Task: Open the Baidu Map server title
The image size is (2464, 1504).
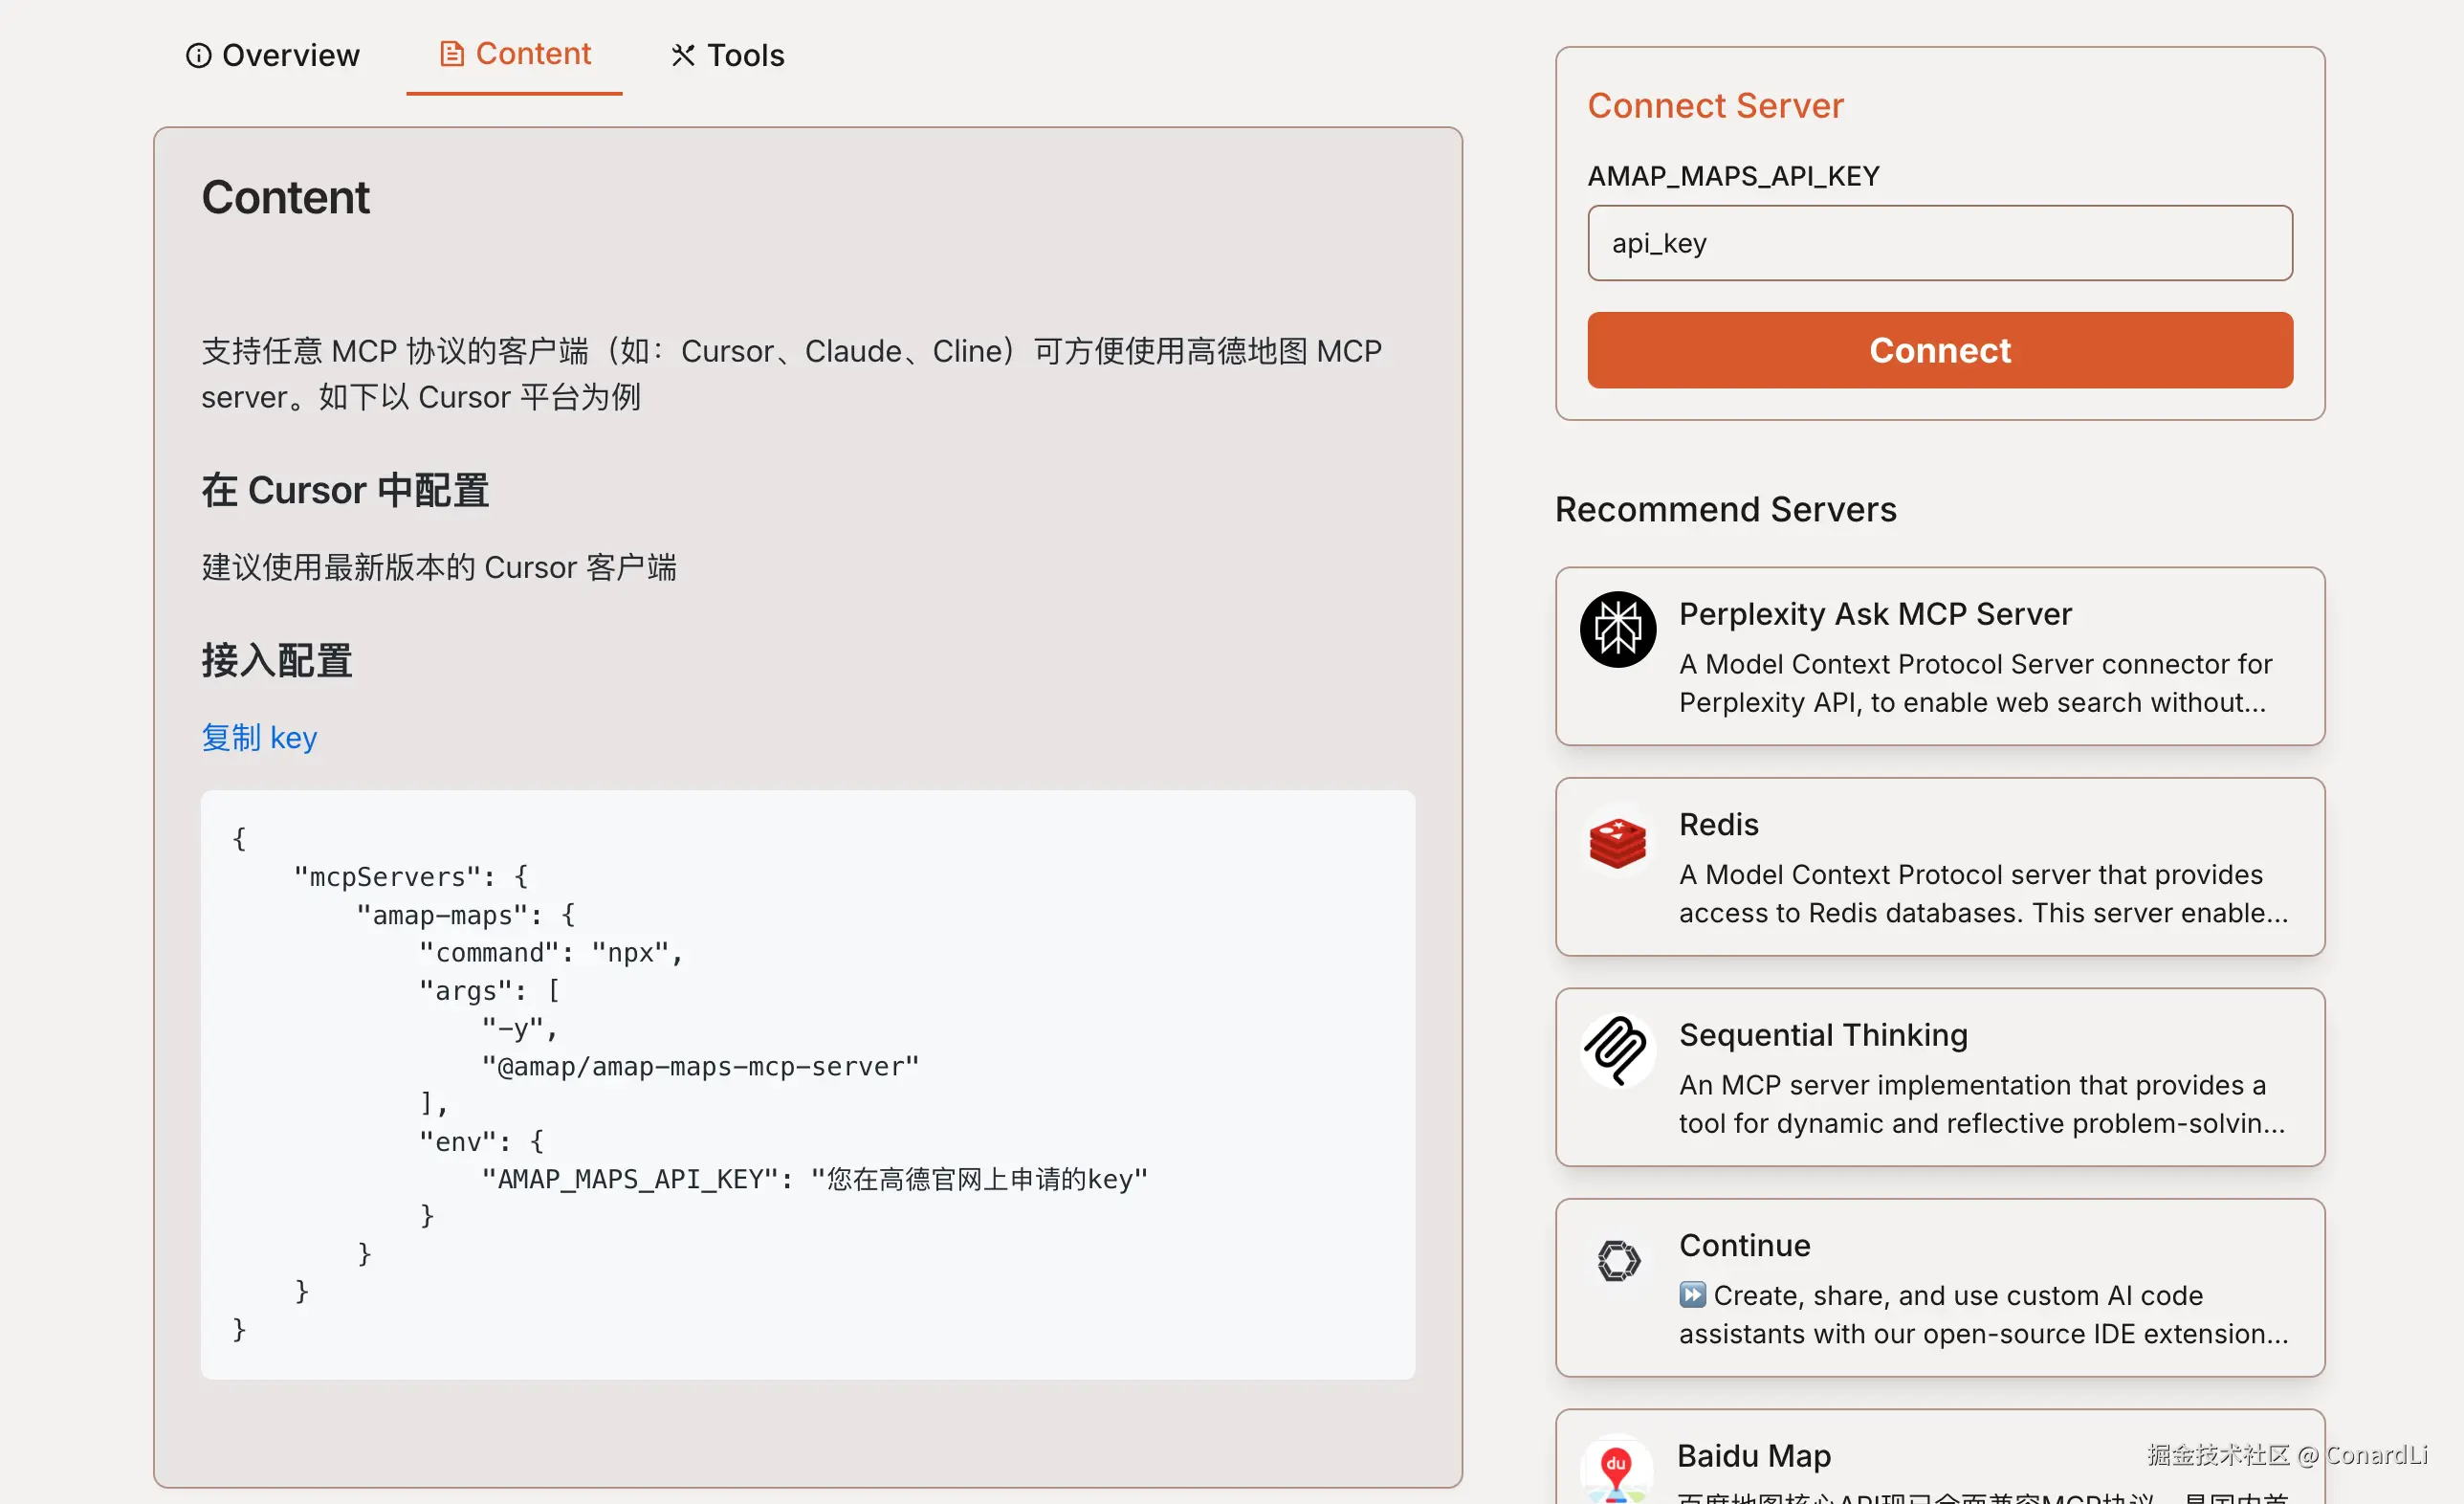Action: click(x=1754, y=1456)
